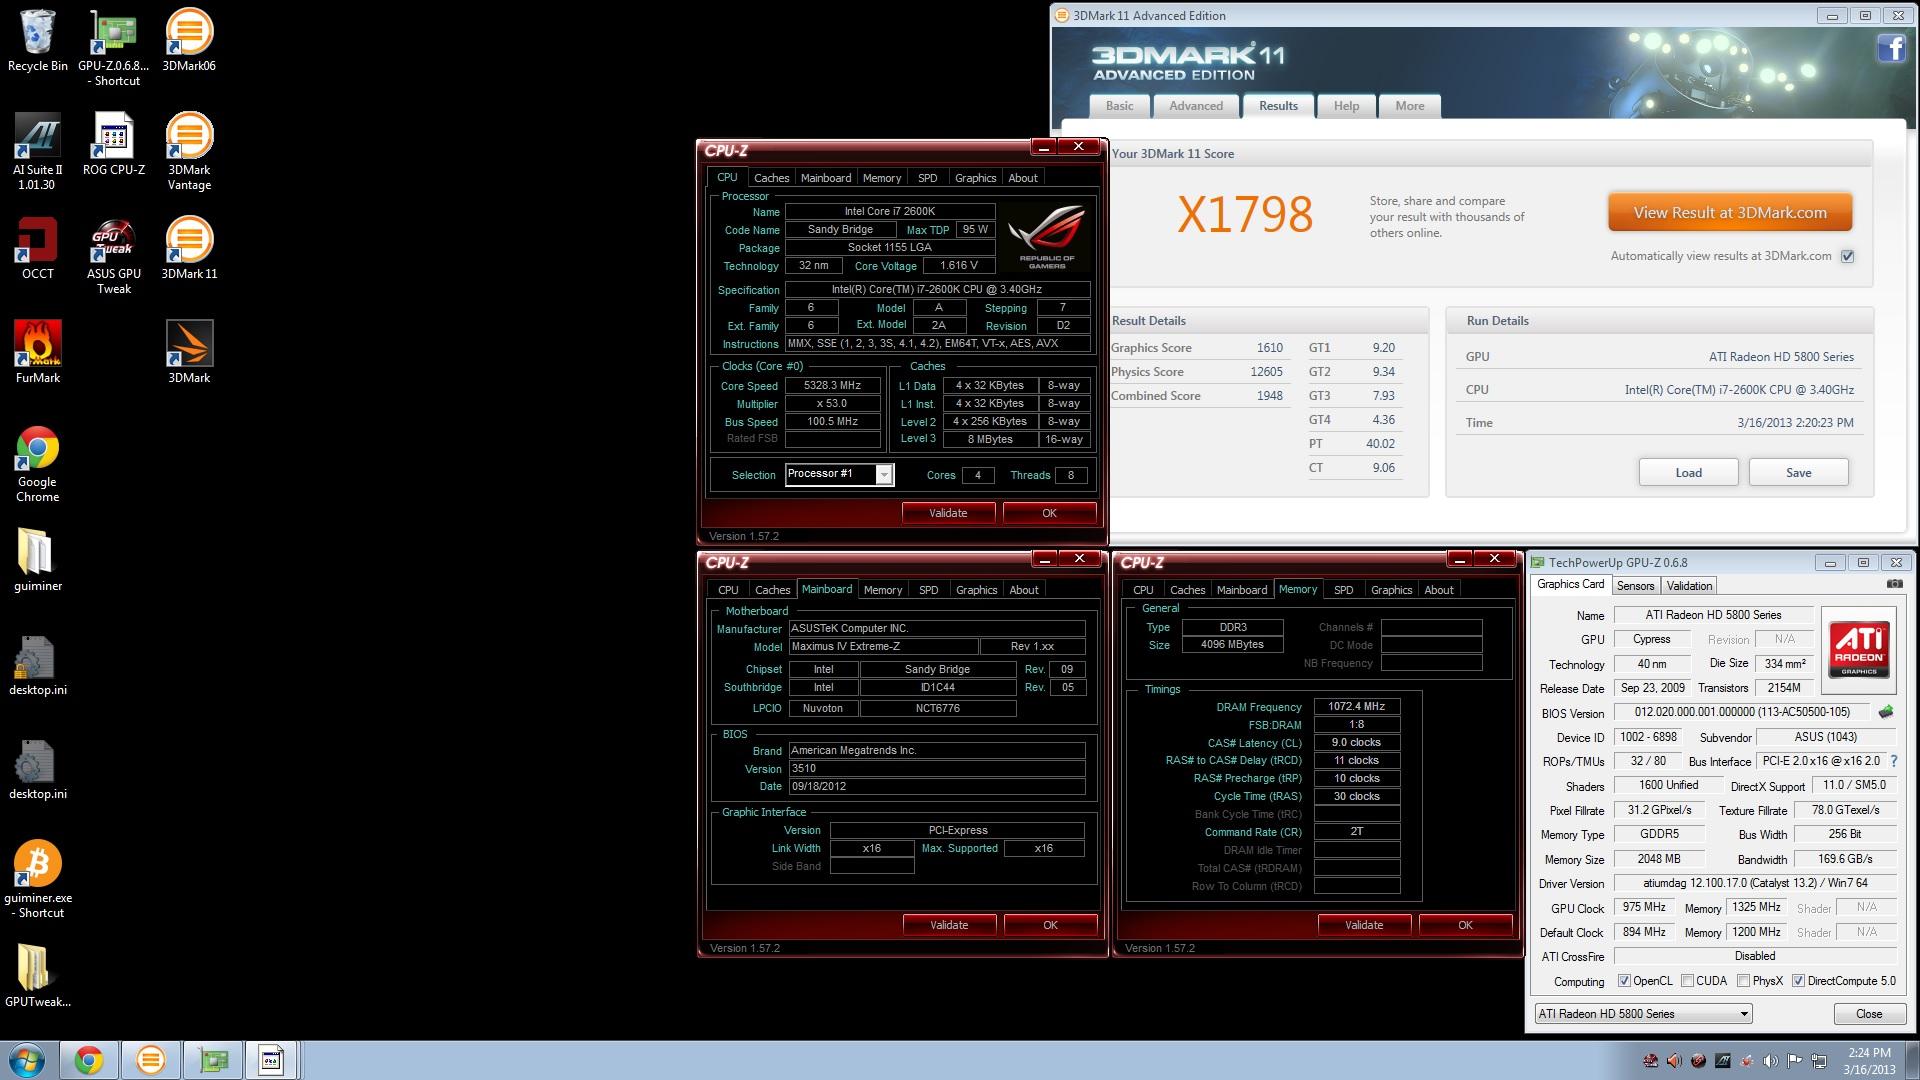This screenshot has height=1080, width=1920.
Task: Switch to the Sensors tab in GPU-Z
Action: [1635, 586]
